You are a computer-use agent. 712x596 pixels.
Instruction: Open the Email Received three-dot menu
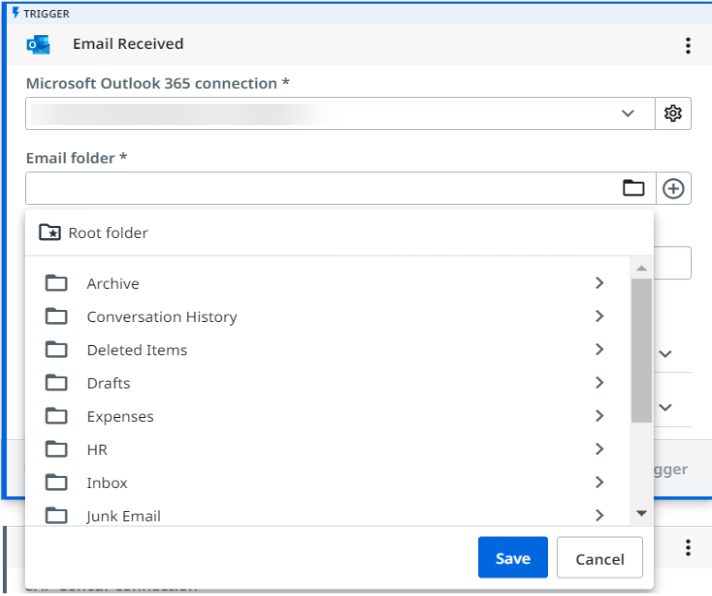coord(687,46)
